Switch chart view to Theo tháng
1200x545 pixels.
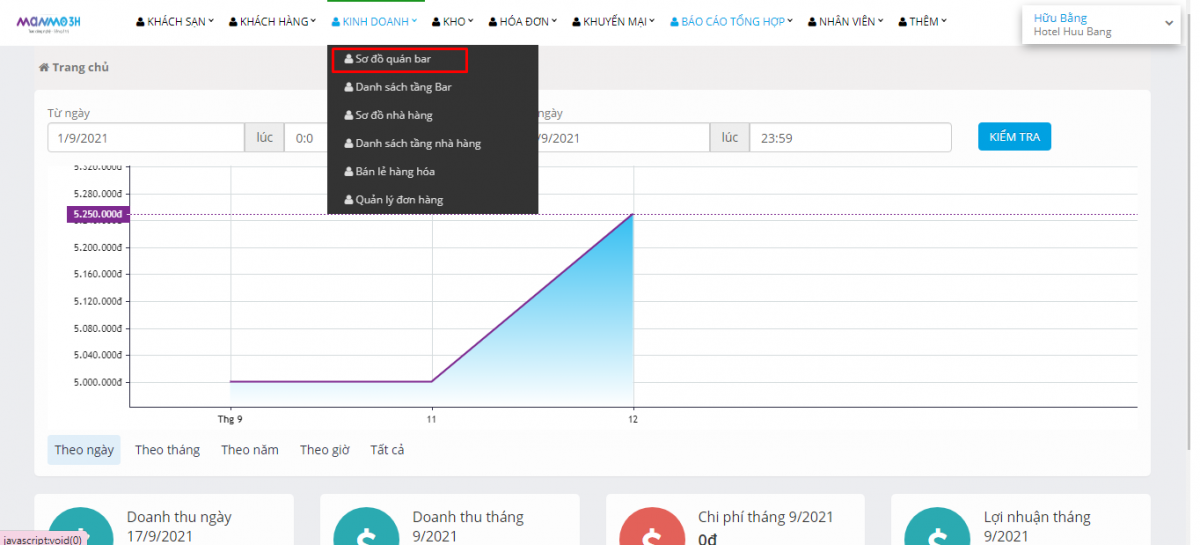click(x=167, y=450)
